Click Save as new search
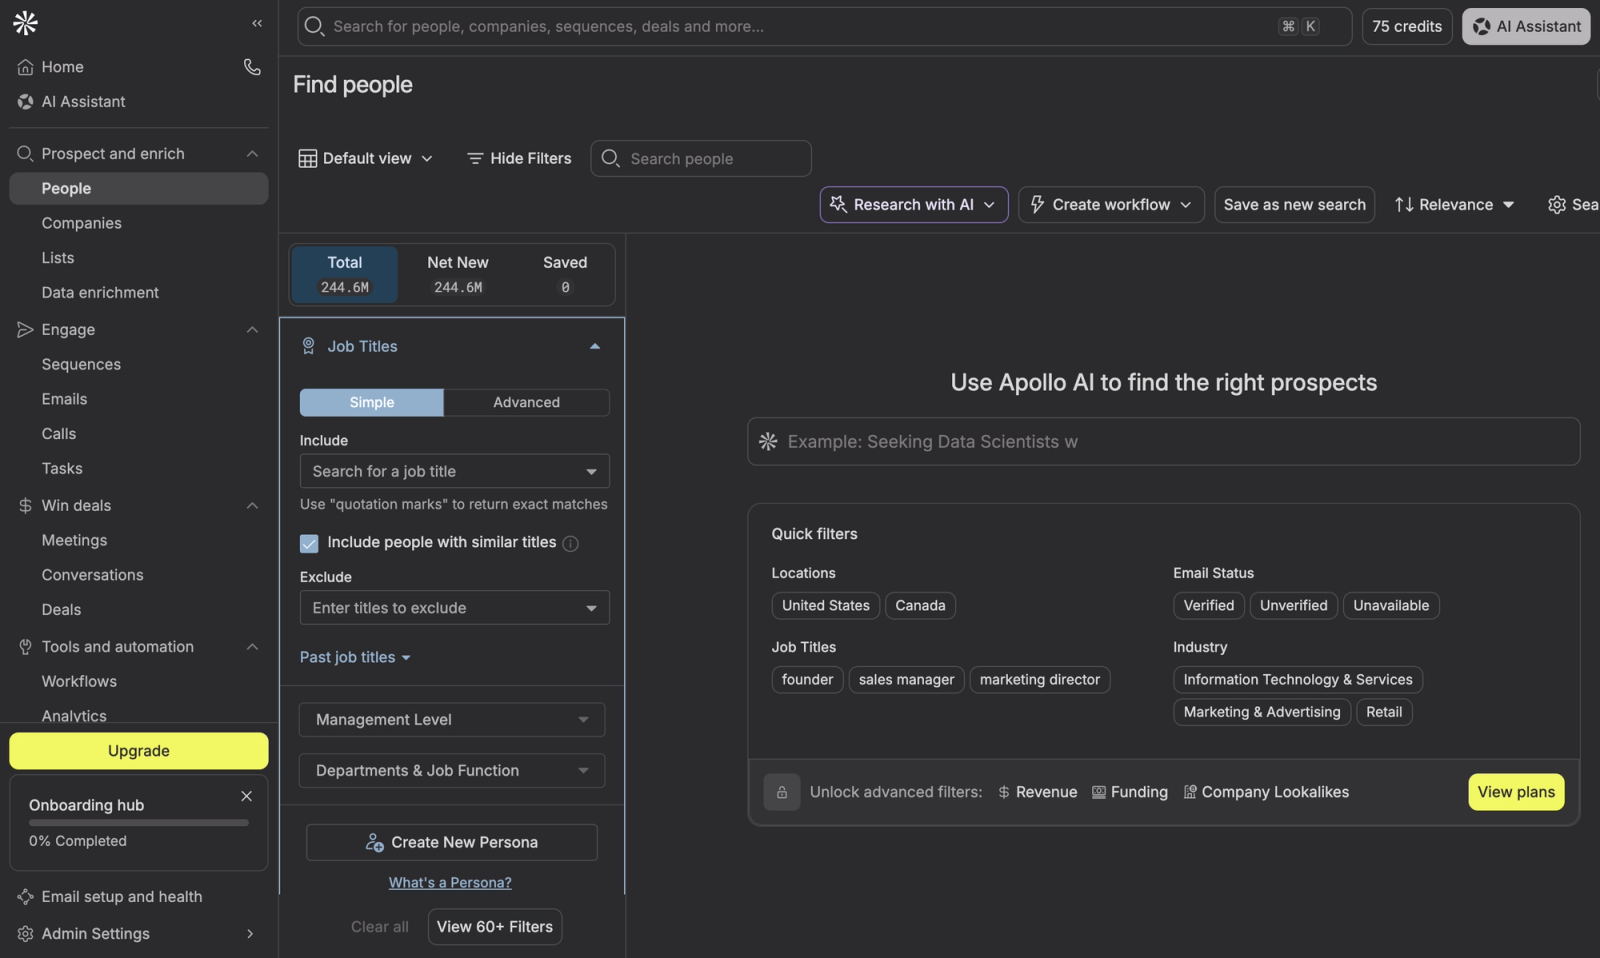 click(x=1294, y=205)
